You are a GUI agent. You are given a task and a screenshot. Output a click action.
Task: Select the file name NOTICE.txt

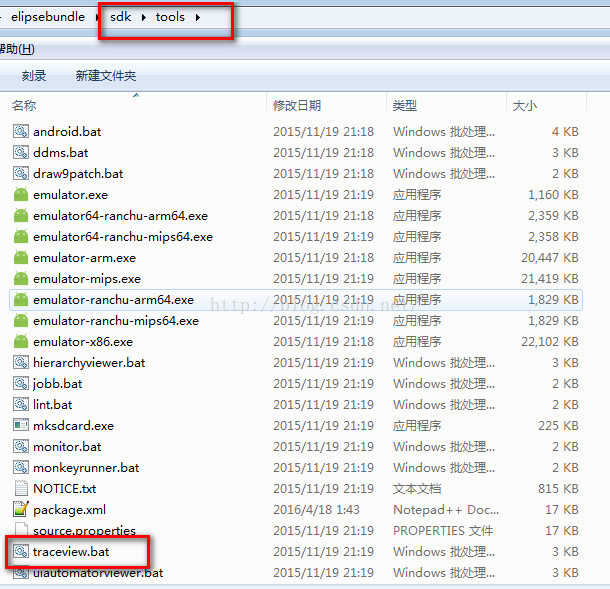65,489
